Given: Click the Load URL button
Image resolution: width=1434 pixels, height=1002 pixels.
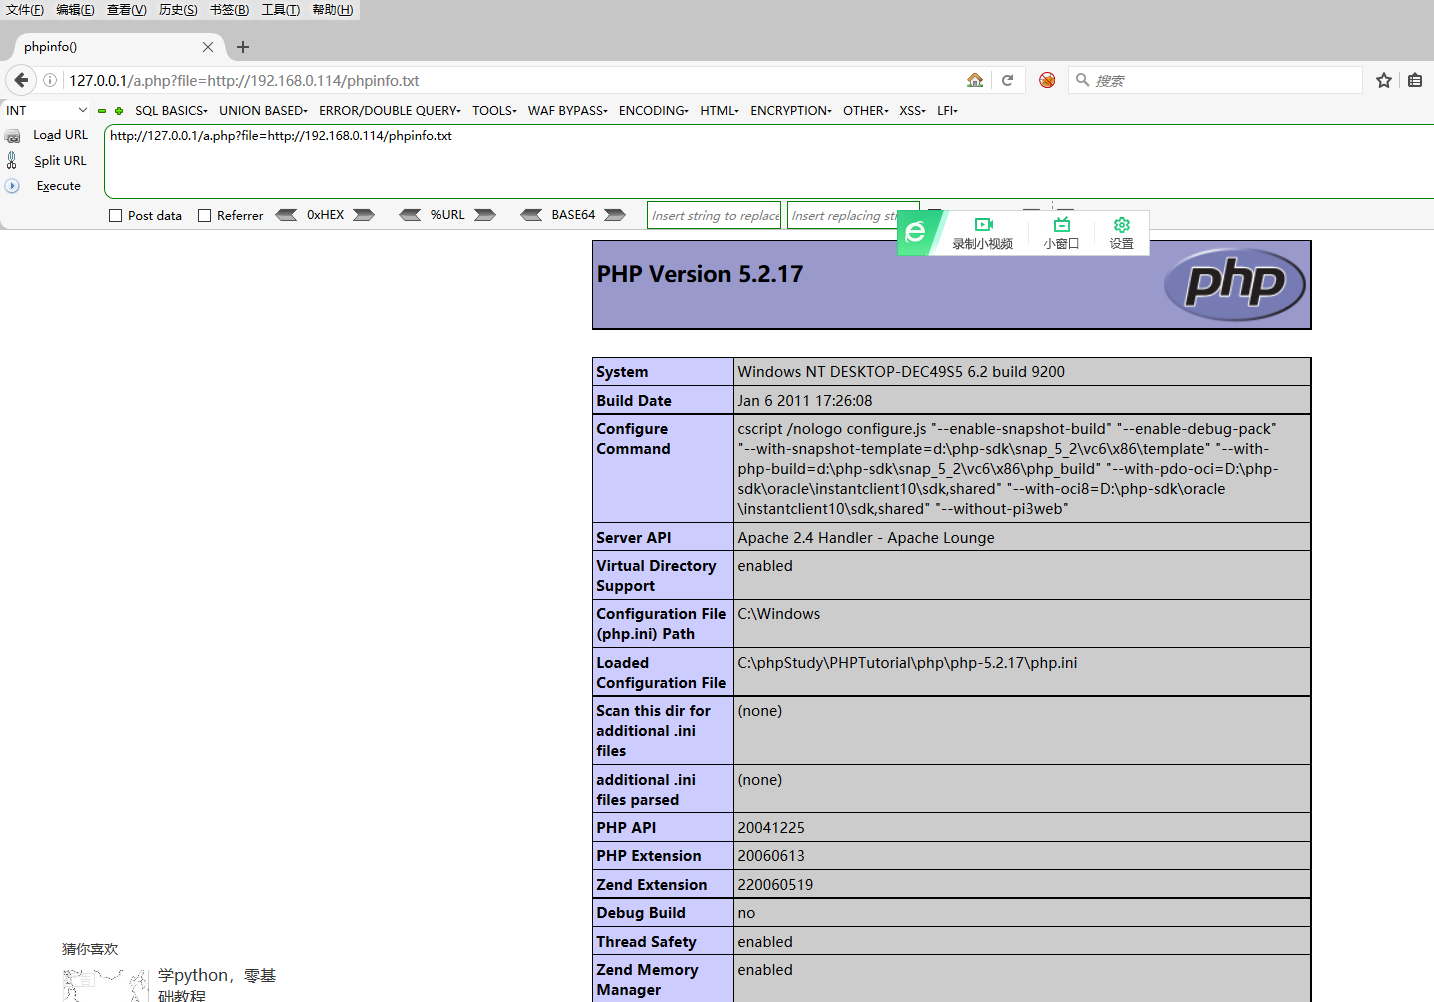Looking at the screenshot, I should coord(60,135).
